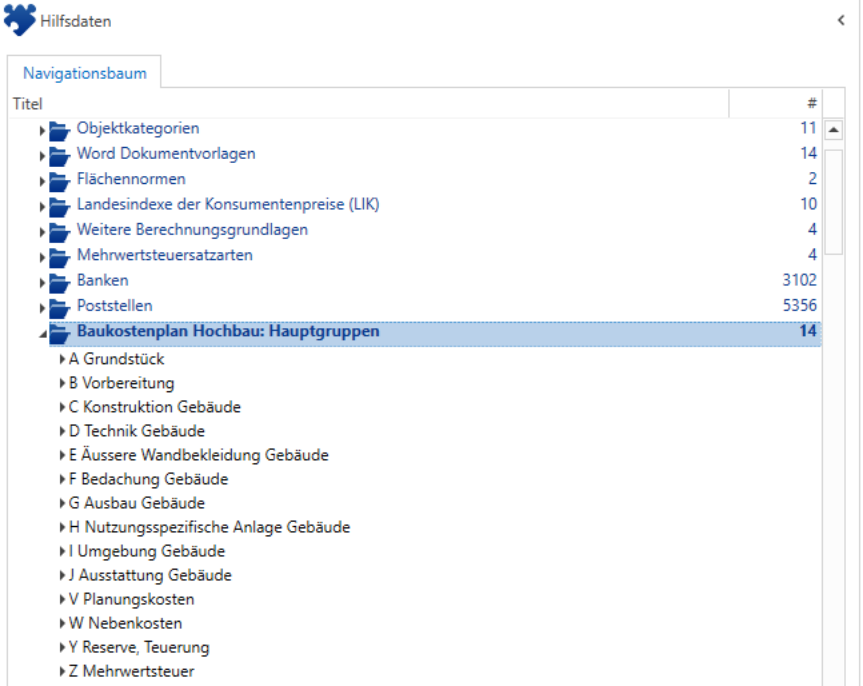This screenshot has width=863, height=686.
Task: Expand the E Äussere Wandbekleidung Gebäude arrow
Action: coord(62,455)
